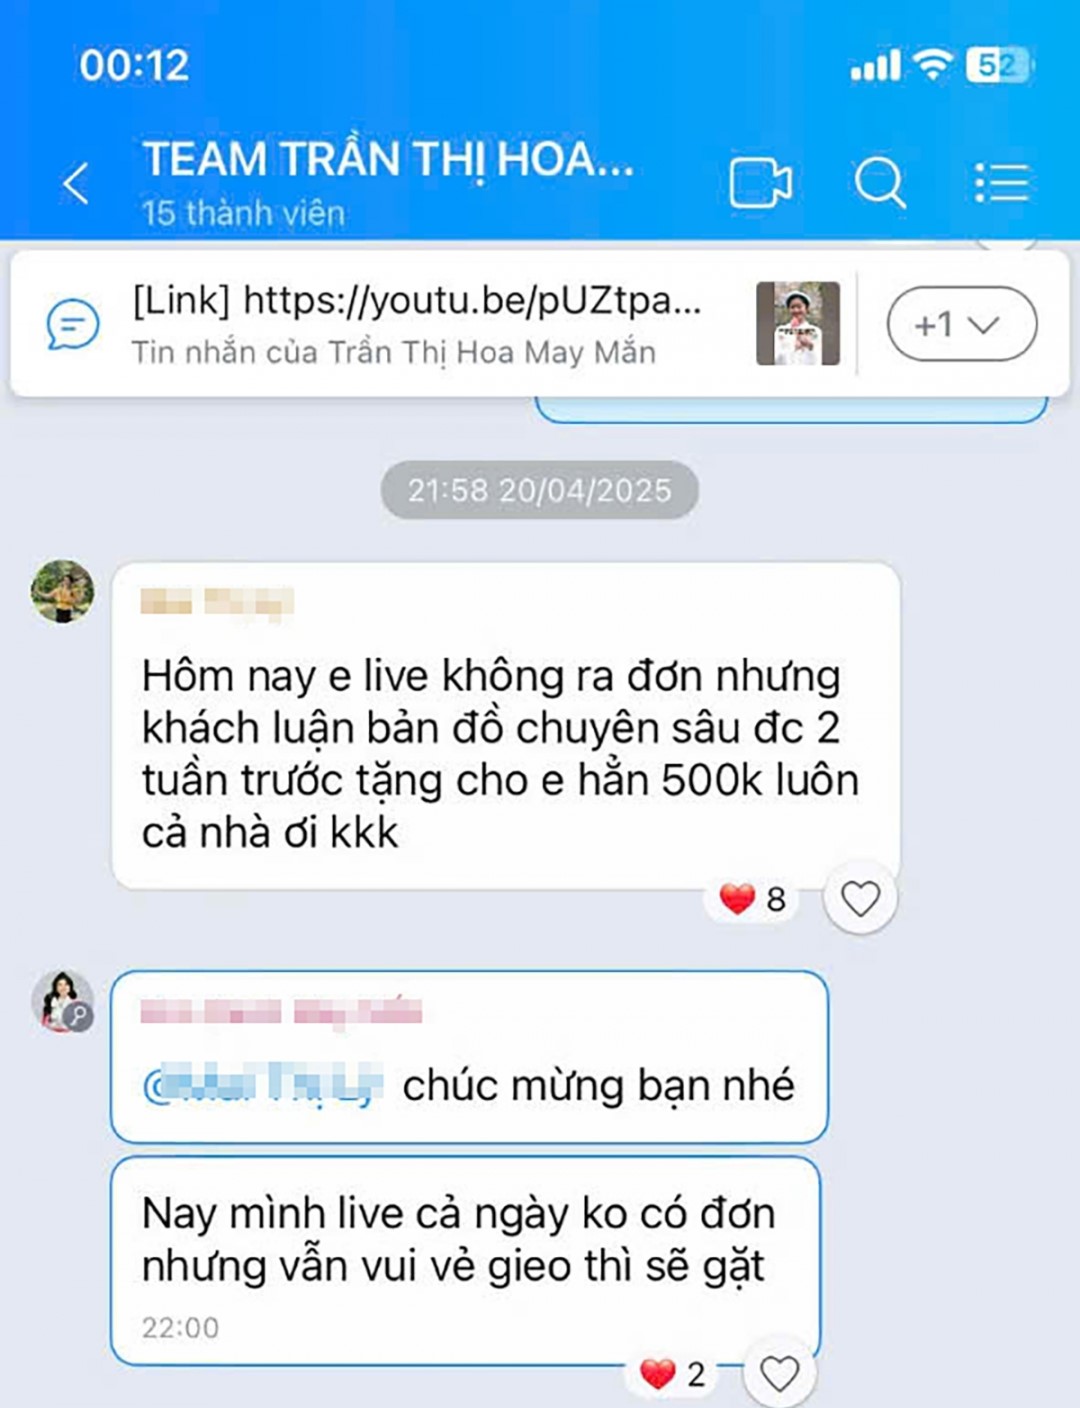Tap the back arrow in header

[76, 183]
